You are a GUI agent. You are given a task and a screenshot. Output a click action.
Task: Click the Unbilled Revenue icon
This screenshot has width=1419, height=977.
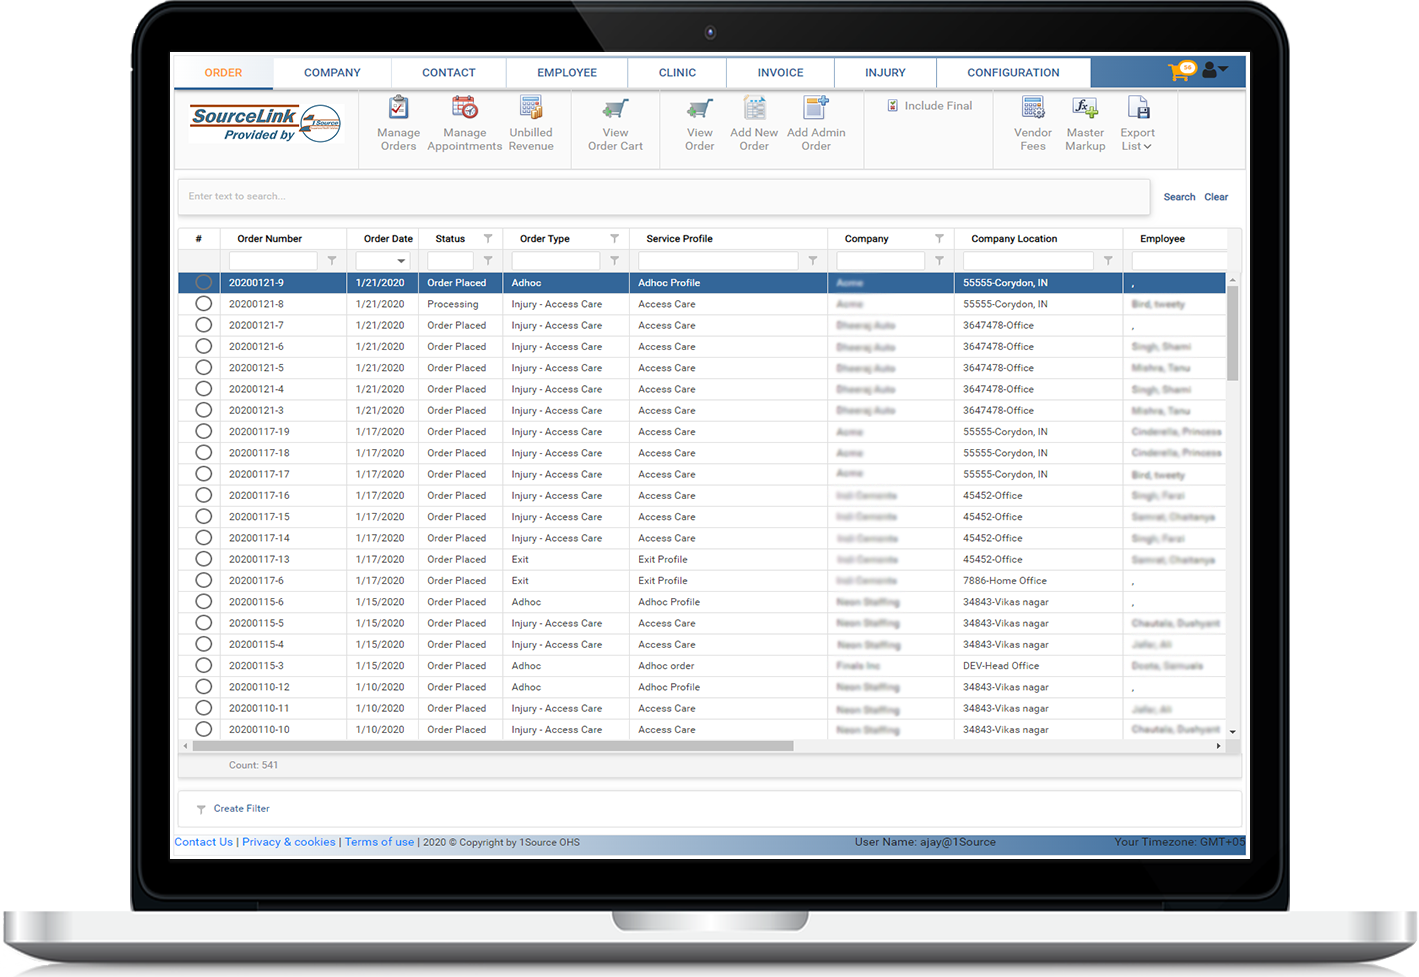531,109
